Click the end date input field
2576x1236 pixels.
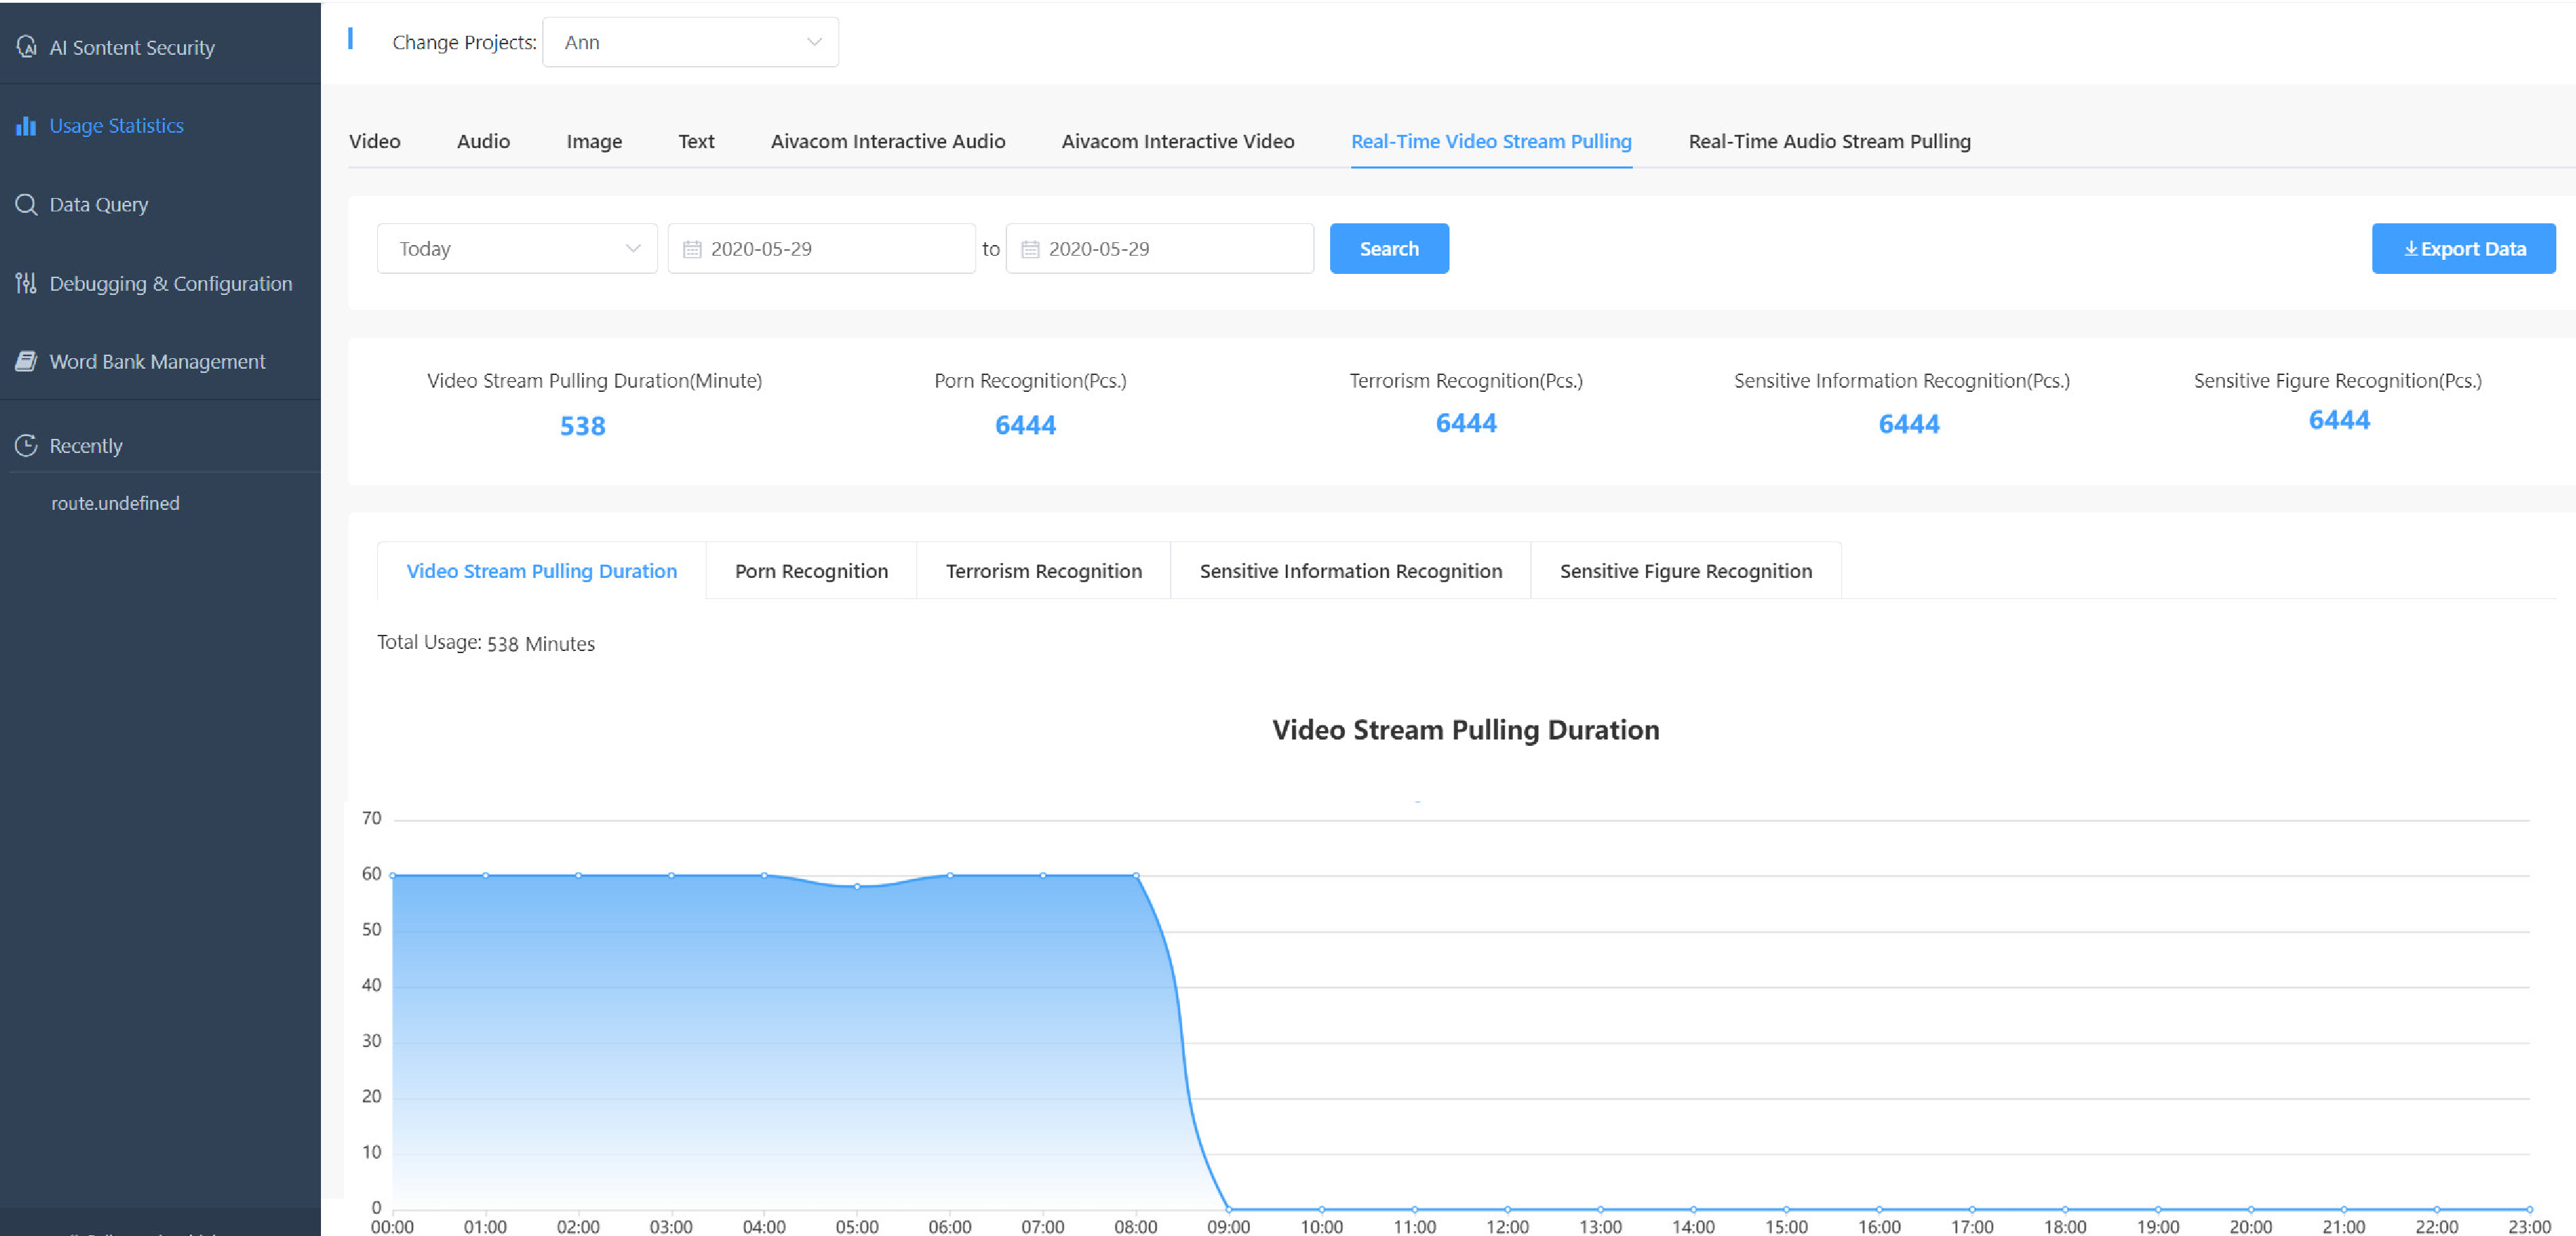1170,249
